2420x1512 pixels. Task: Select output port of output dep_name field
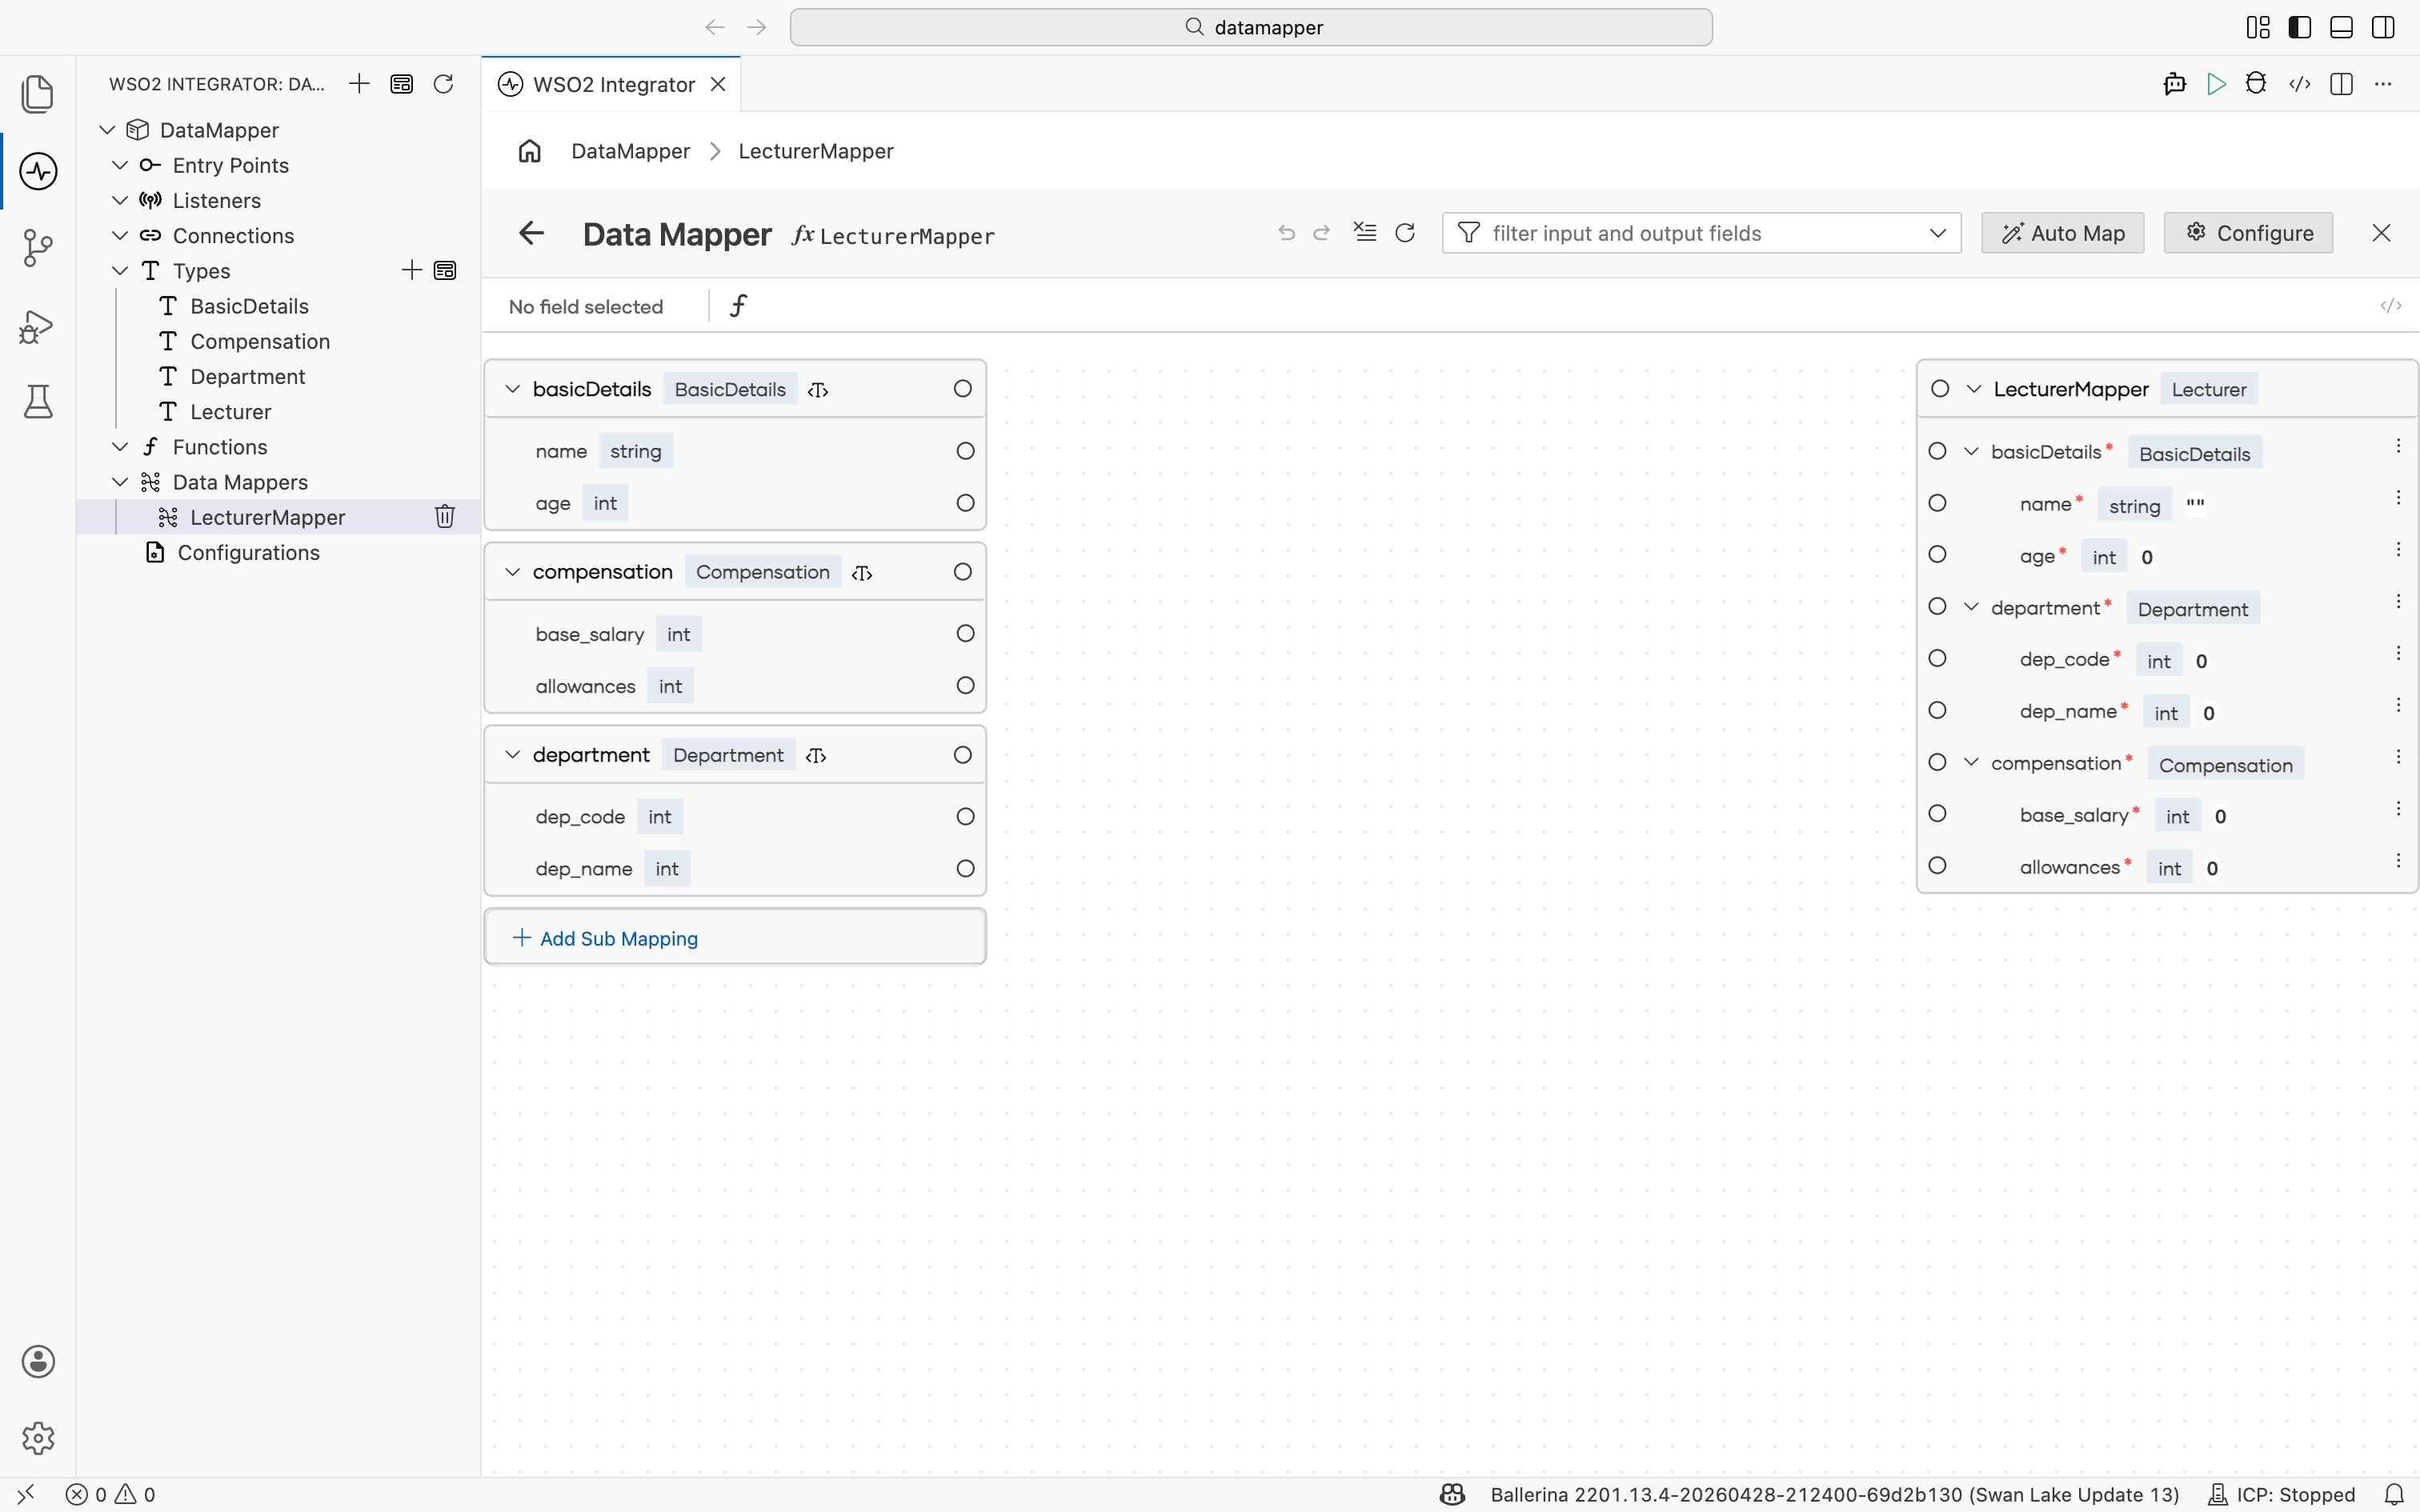tap(1937, 710)
